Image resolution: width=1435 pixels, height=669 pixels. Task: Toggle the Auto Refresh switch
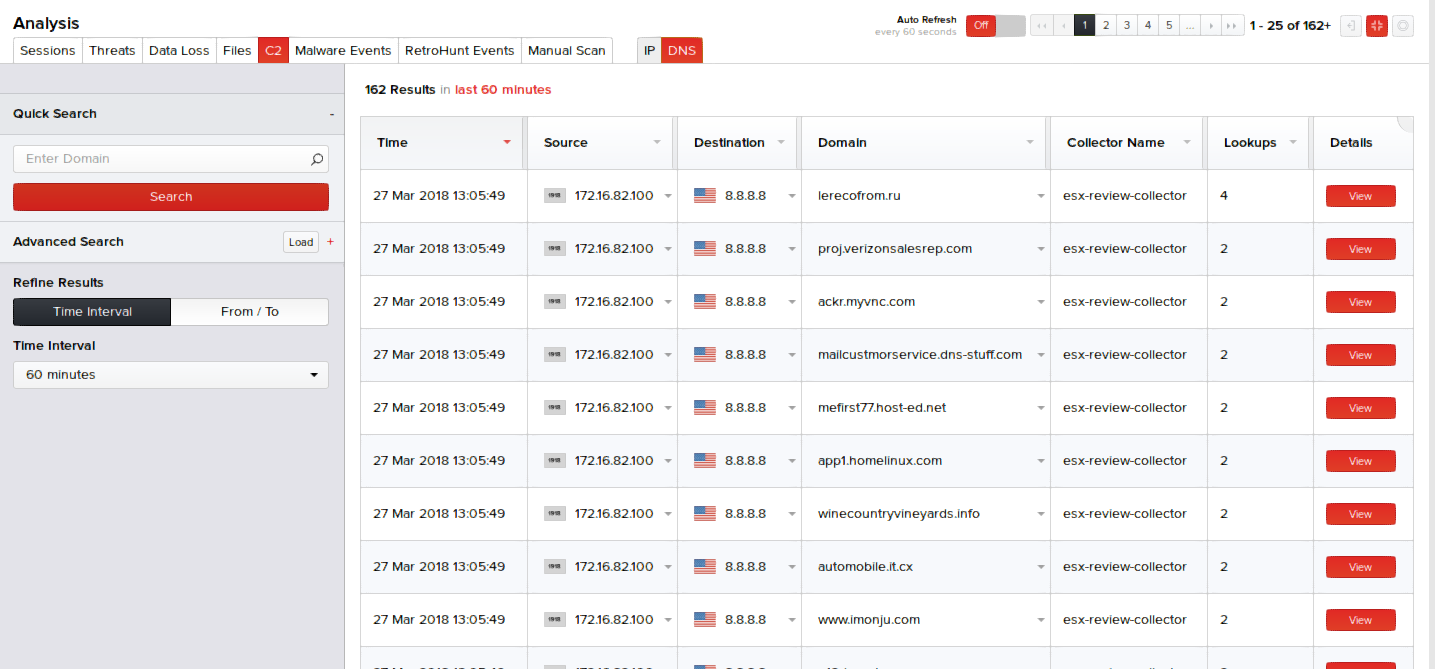(x=996, y=26)
